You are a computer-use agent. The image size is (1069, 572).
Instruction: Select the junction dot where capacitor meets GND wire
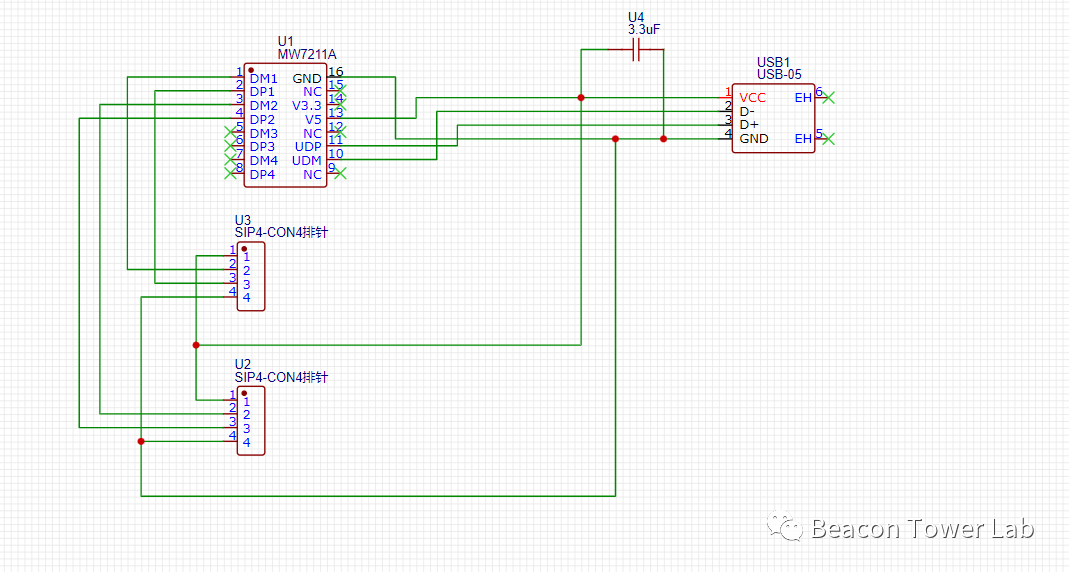click(x=663, y=139)
